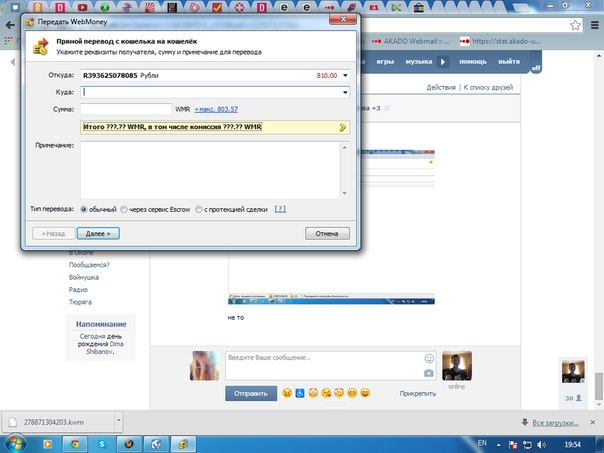Open the помощь menu item

[473, 62]
